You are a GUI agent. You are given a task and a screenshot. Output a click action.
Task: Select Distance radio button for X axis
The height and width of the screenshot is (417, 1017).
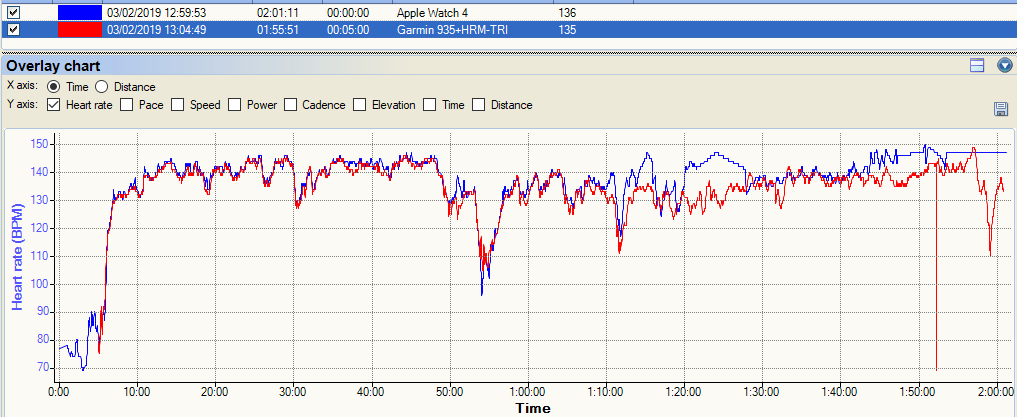(x=101, y=86)
